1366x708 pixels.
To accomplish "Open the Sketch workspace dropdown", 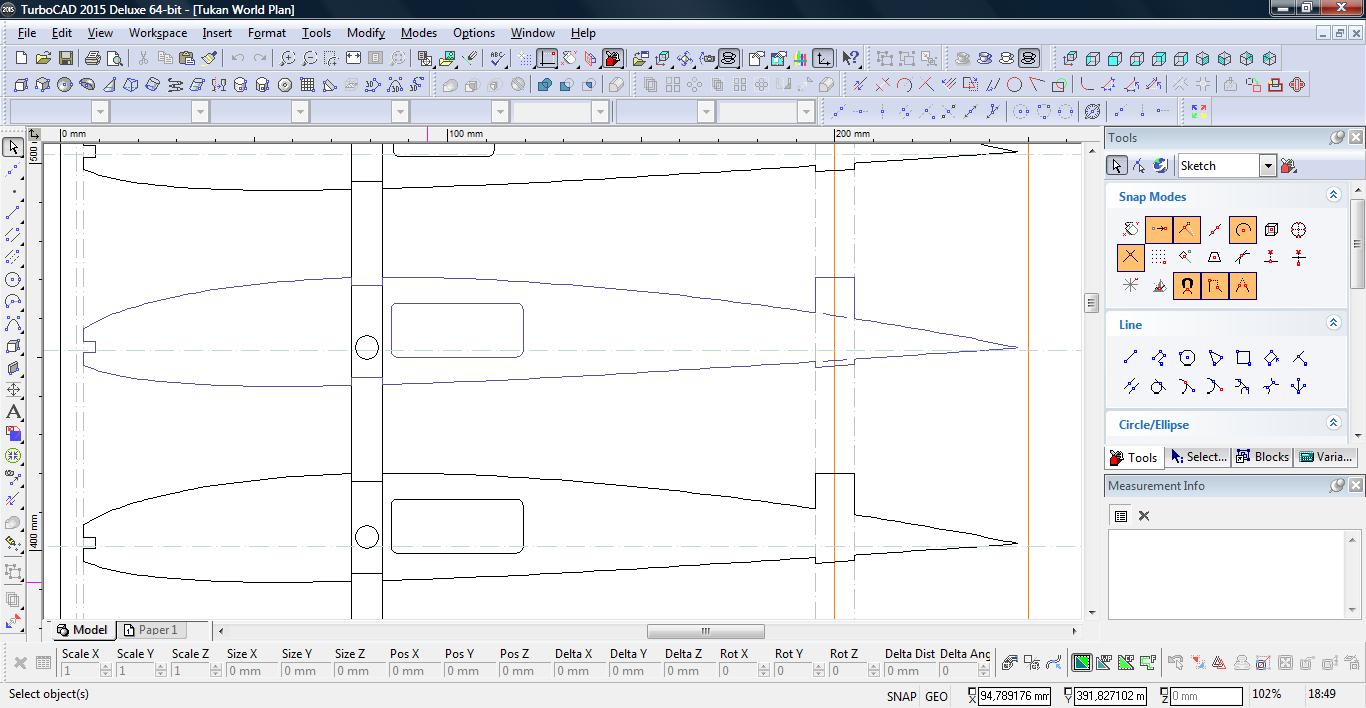I will [1267, 166].
